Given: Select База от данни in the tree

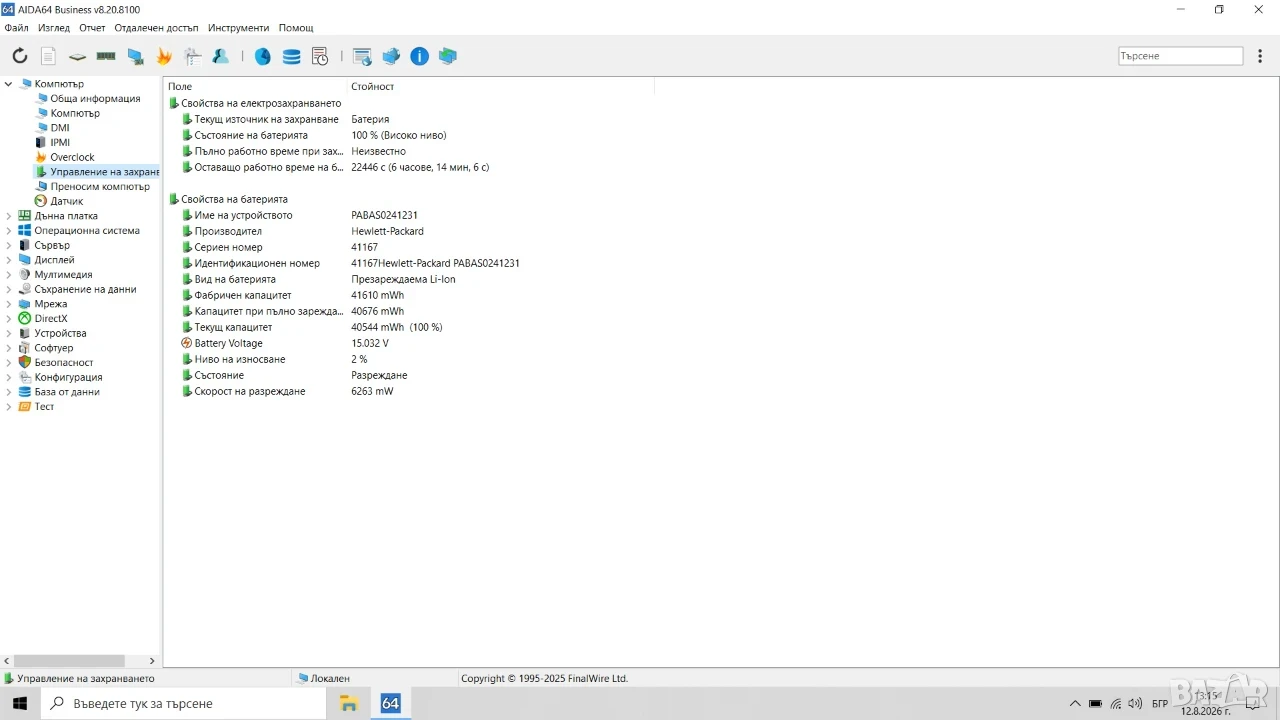Looking at the screenshot, I should 67,392.
